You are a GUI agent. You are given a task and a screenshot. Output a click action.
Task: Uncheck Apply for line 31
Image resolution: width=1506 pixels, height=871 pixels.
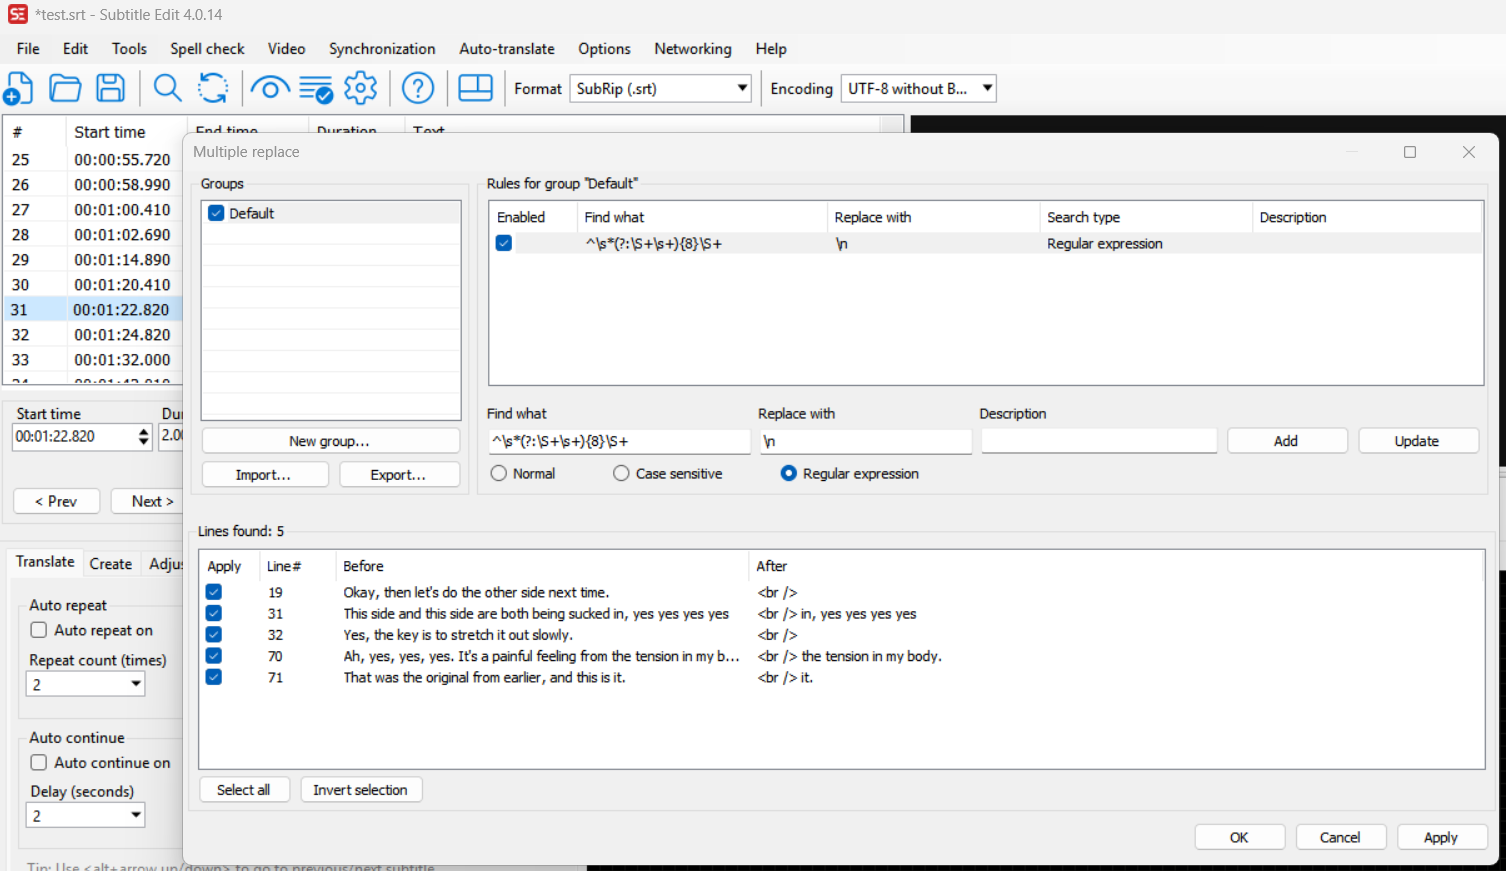[x=214, y=613]
